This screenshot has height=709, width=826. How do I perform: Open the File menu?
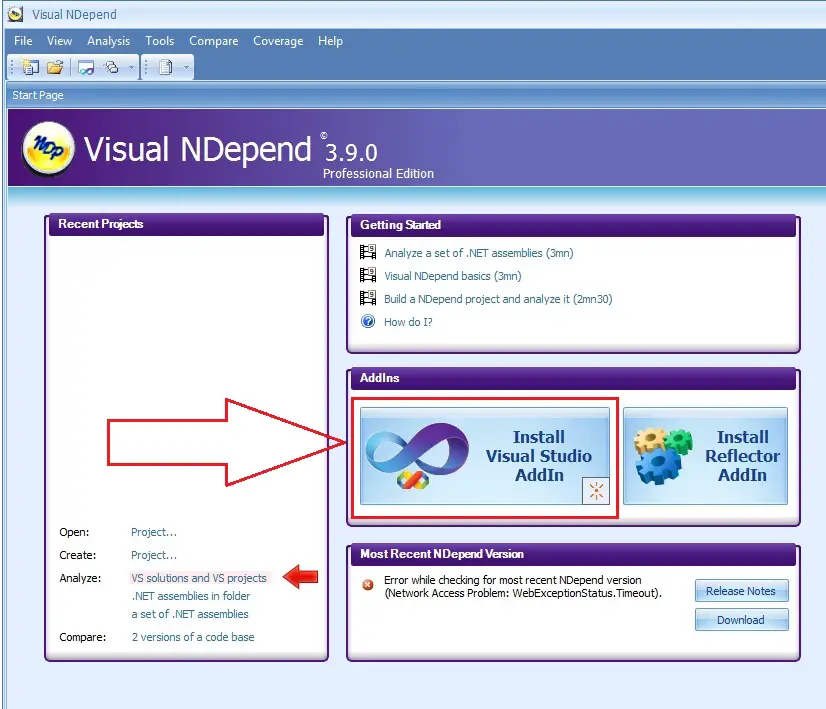click(x=23, y=41)
